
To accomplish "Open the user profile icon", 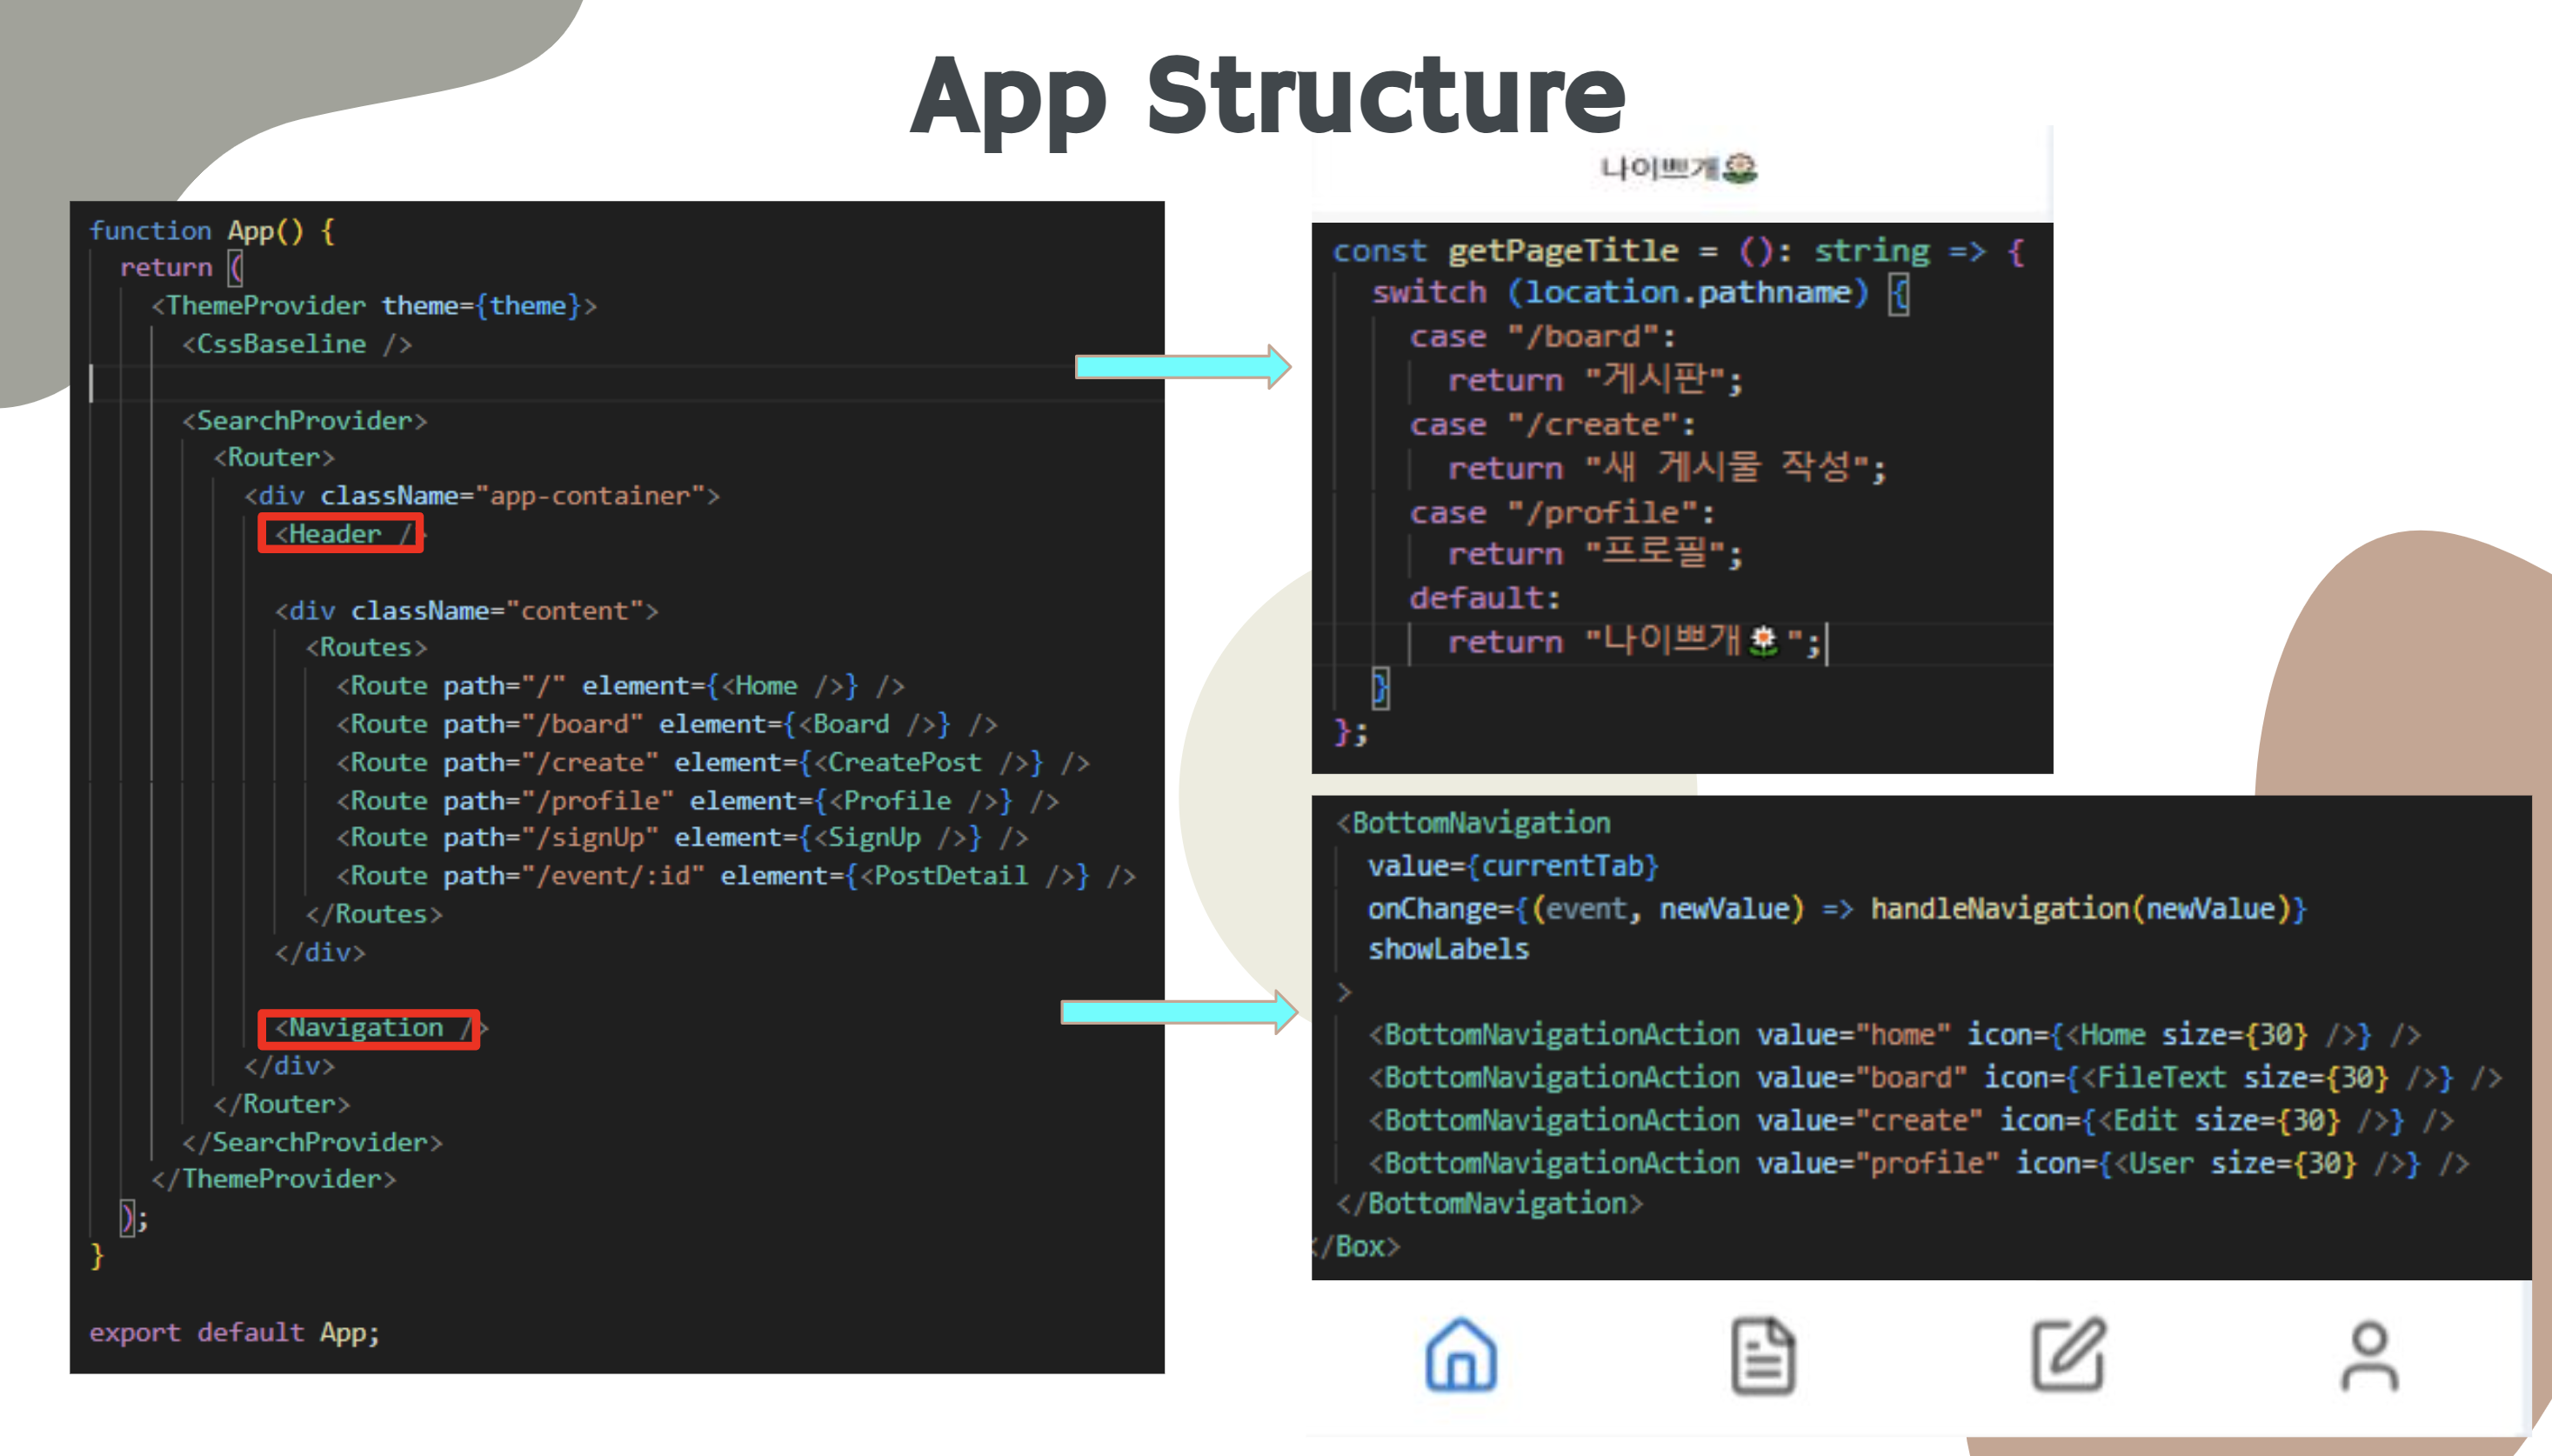I will pyautogui.click(x=2369, y=1355).
